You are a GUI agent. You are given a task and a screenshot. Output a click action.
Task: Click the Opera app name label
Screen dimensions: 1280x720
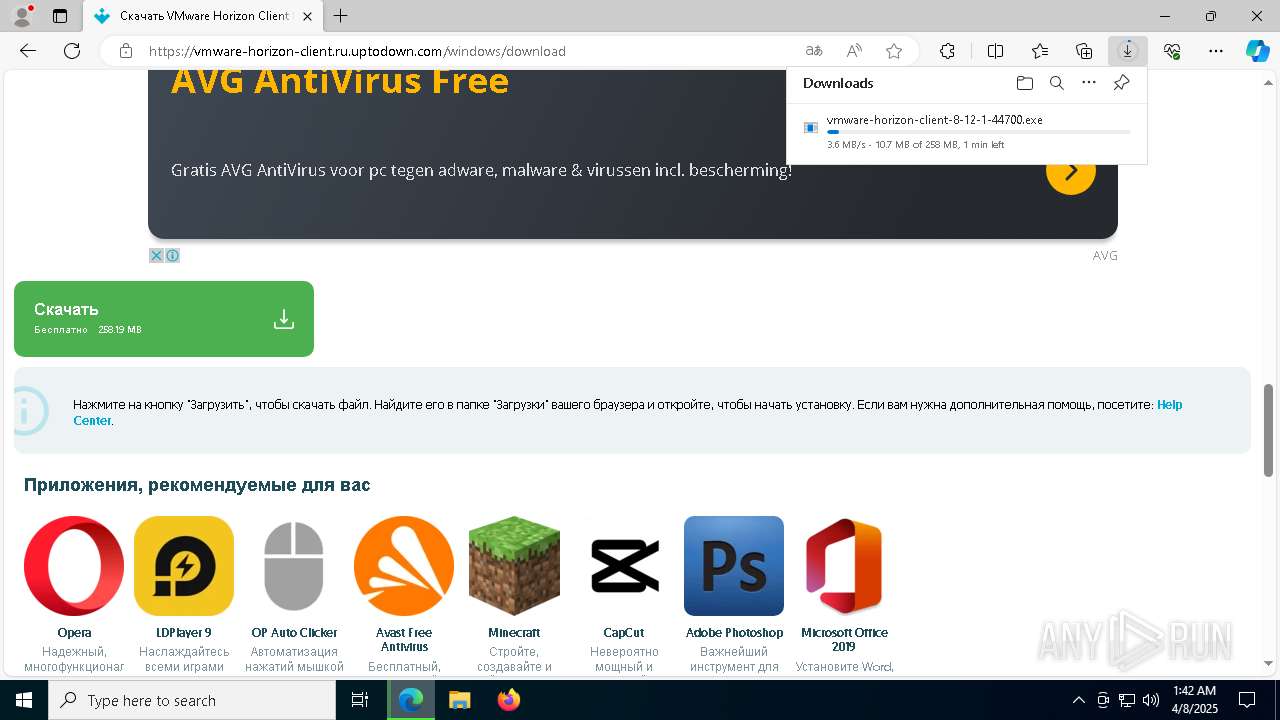(x=74, y=633)
